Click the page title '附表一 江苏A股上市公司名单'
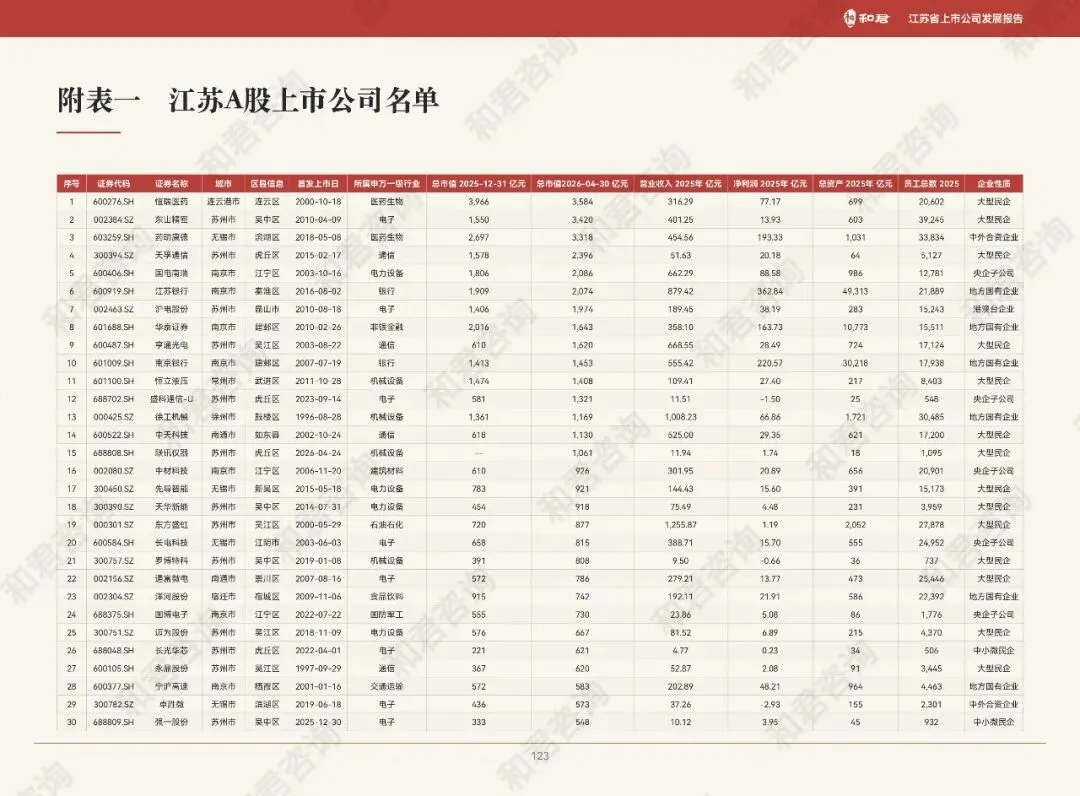 point(248,101)
